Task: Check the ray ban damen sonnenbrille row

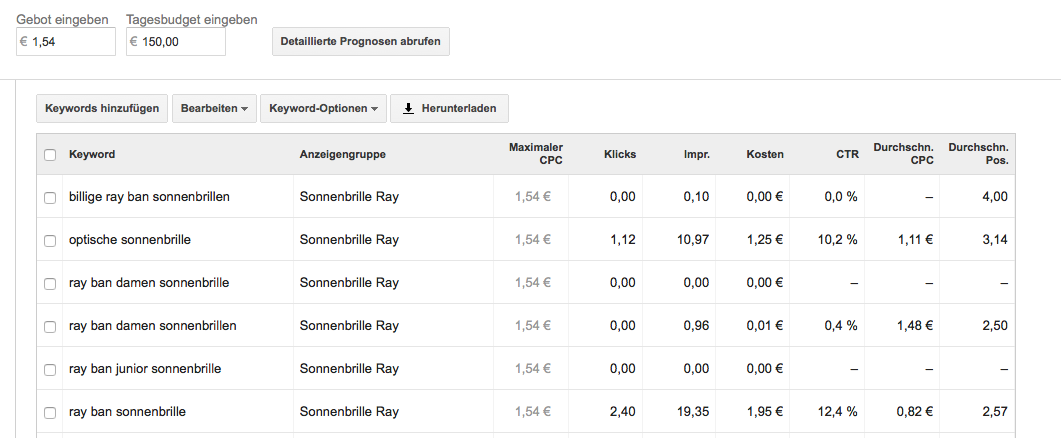Action: pos(50,284)
